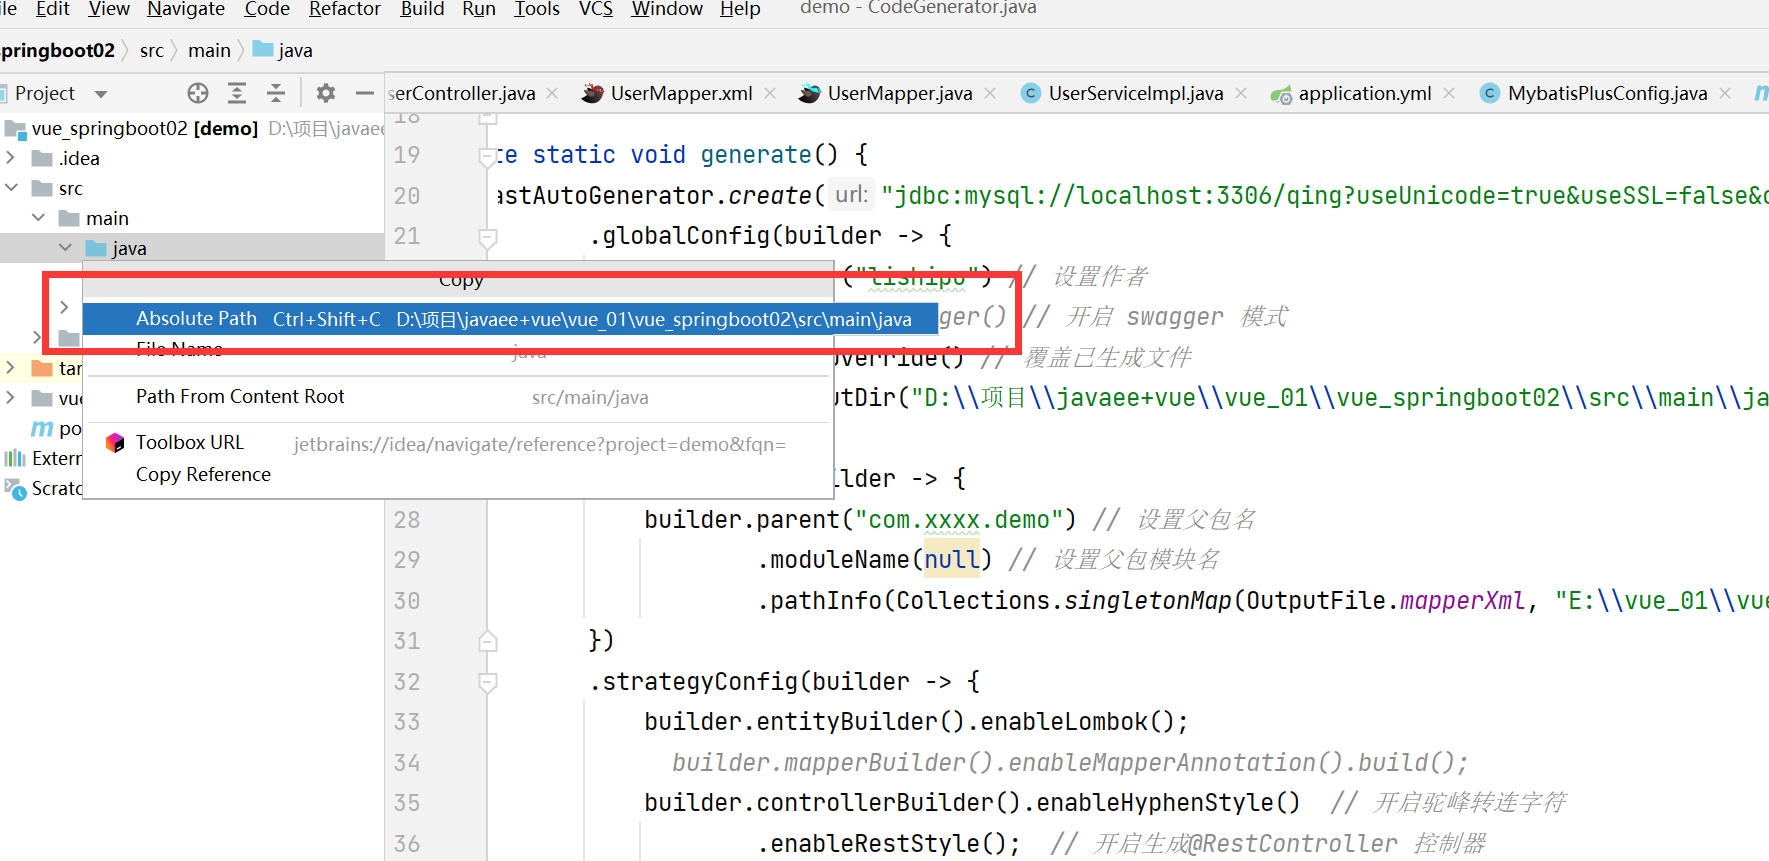Viewport: 1769px width, 861px height.
Task: Click the UserMapper.xml file icon
Action: 592,93
